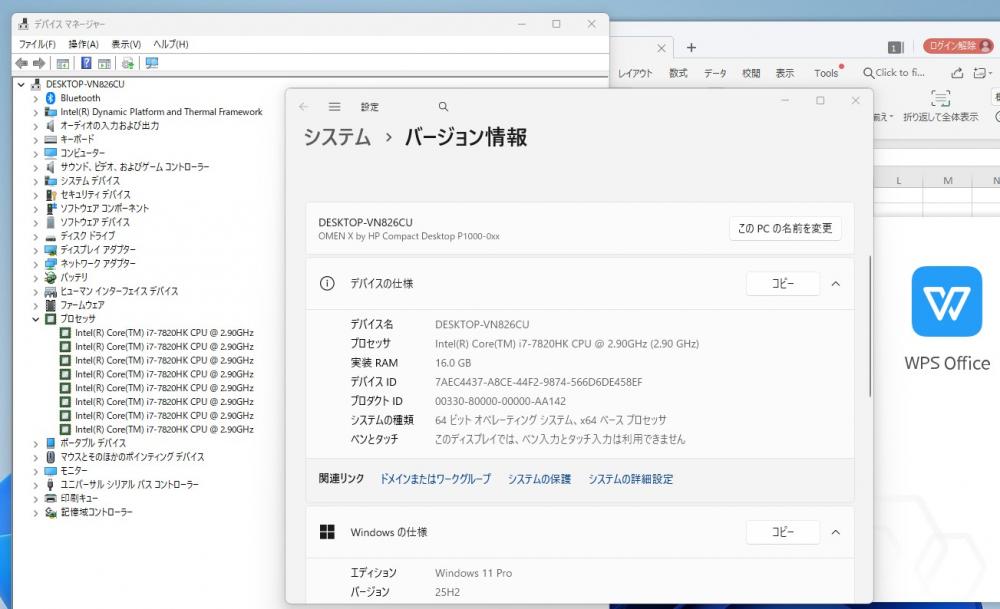Select column M header in WPS
This screenshot has height=609, width=1000.
pos(948,180)
